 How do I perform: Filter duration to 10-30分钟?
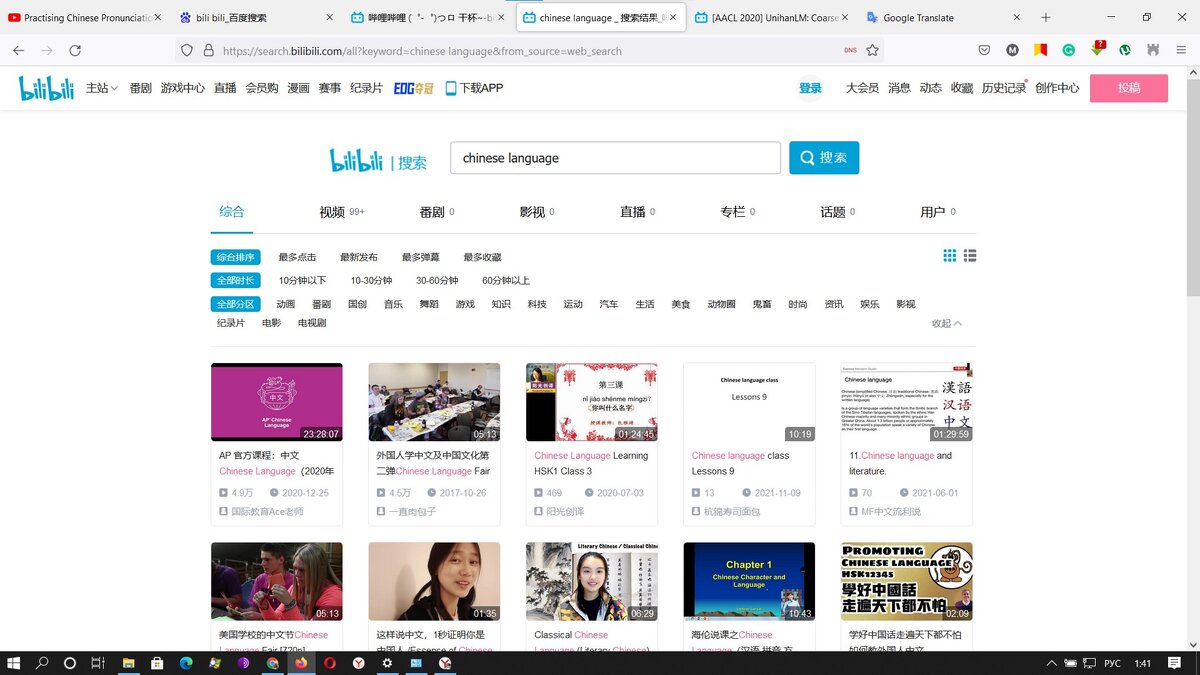[371, 280]
